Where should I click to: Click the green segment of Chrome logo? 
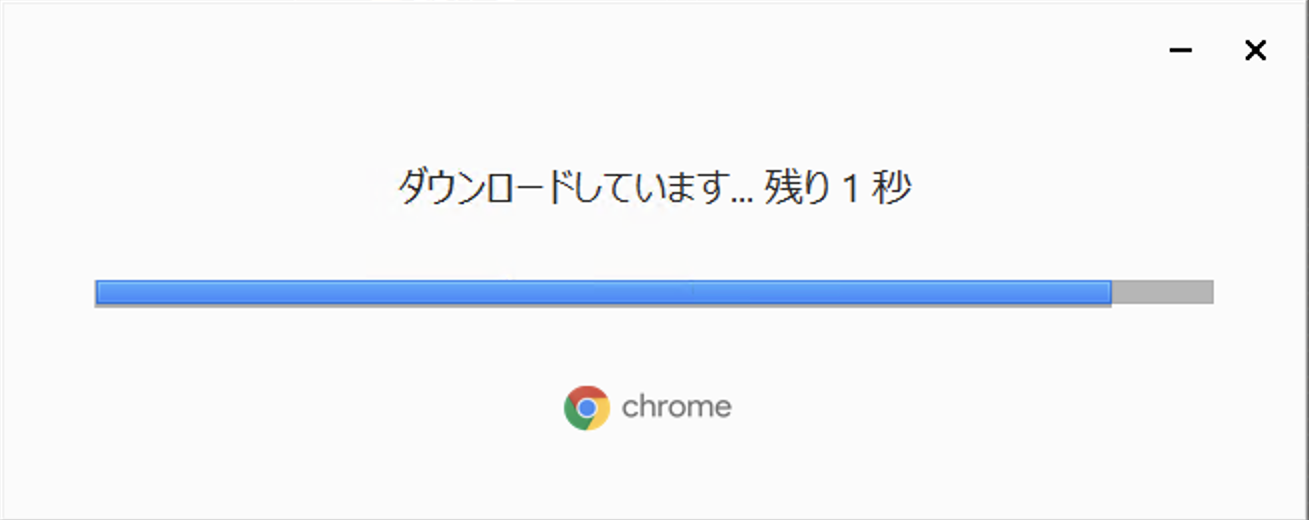574,416
